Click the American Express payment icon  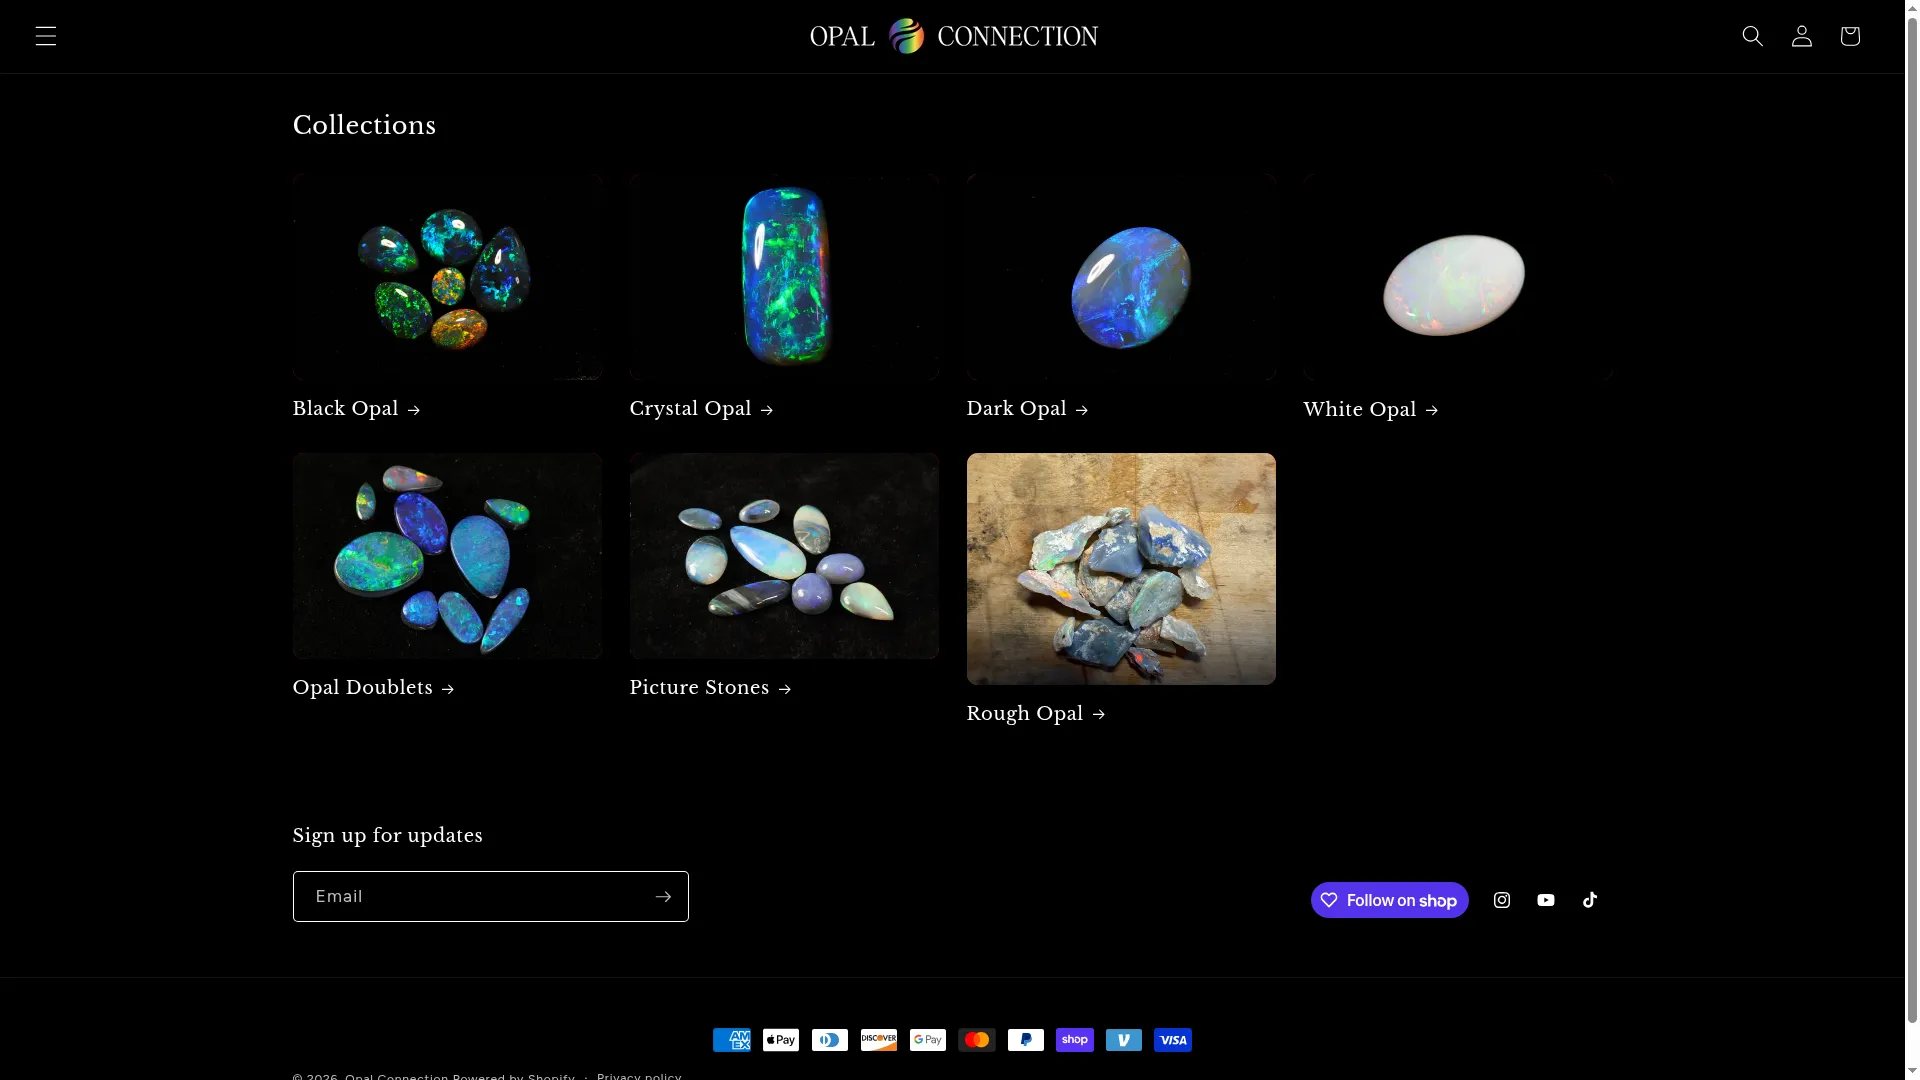[732, 1040]
